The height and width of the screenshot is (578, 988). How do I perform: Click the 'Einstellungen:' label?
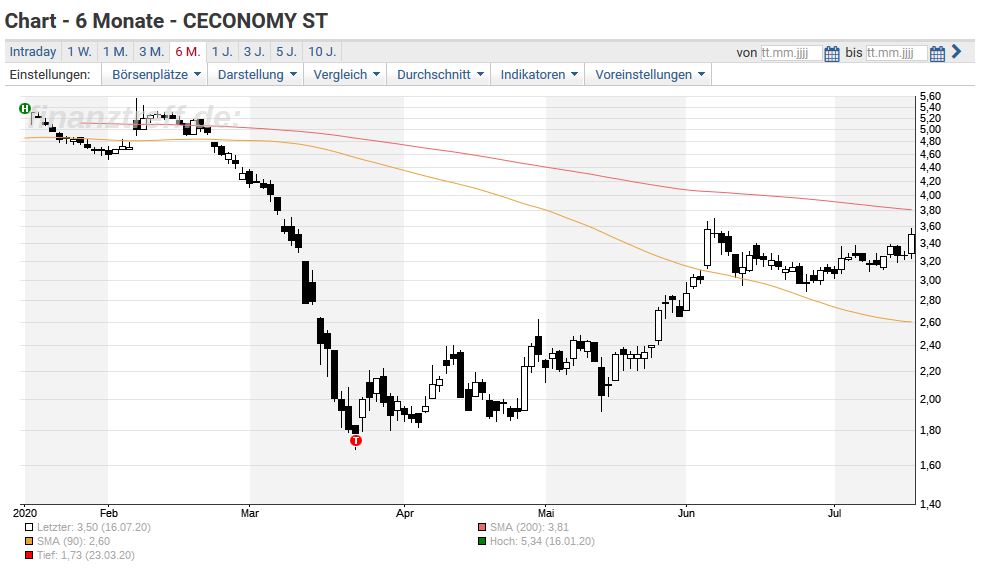(50, 74)
